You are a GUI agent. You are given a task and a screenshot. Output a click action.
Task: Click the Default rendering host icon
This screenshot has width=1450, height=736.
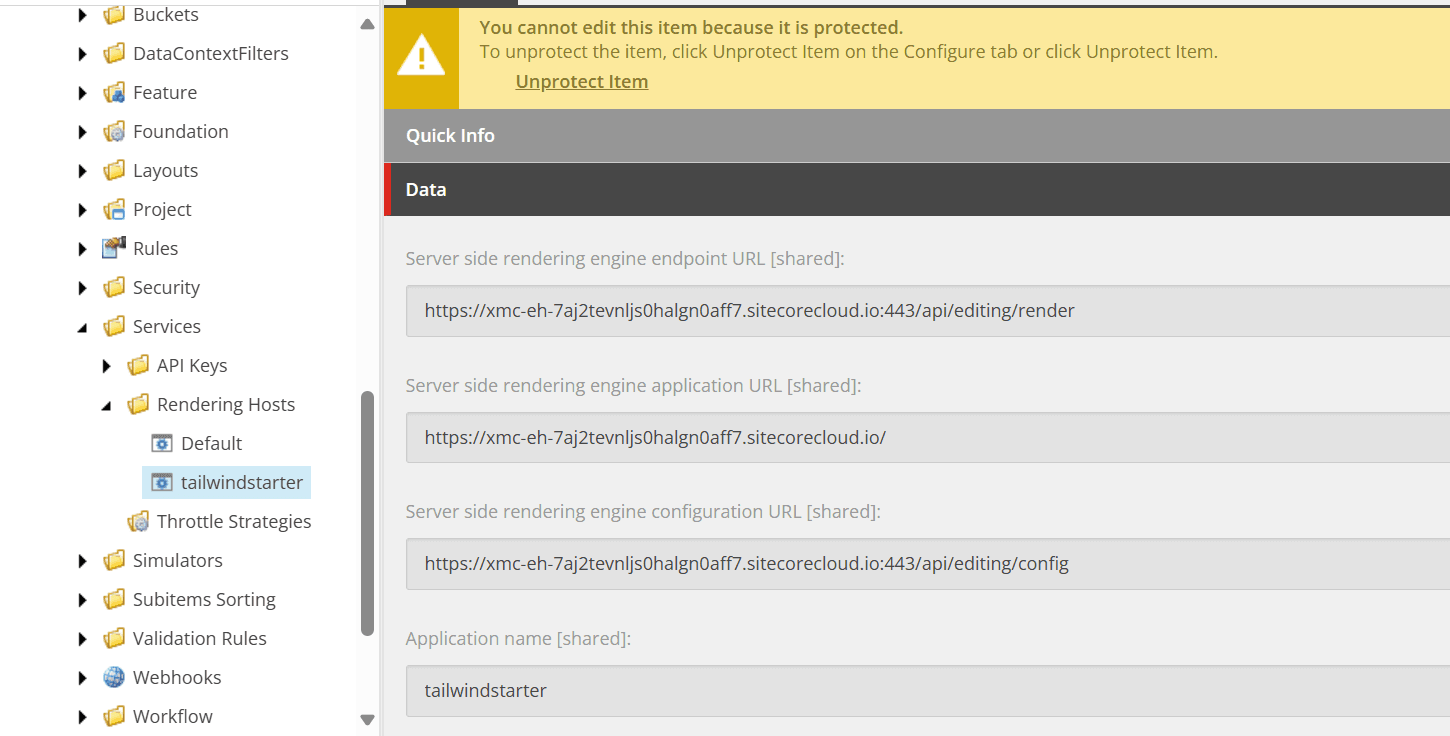tap(162, 444)
